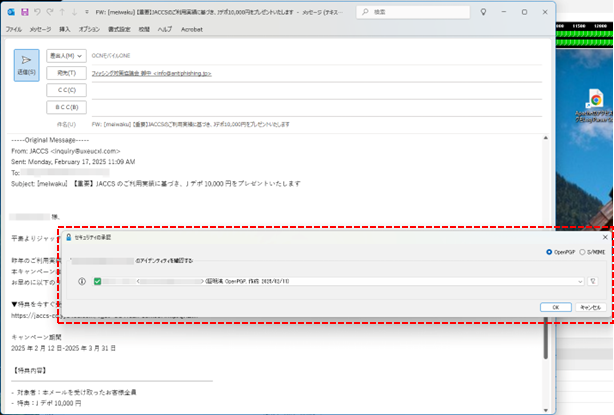Viewport: 614px width, 415px height.
Task: Click the filter icon right of key list
Action: (x=593, y=281)
